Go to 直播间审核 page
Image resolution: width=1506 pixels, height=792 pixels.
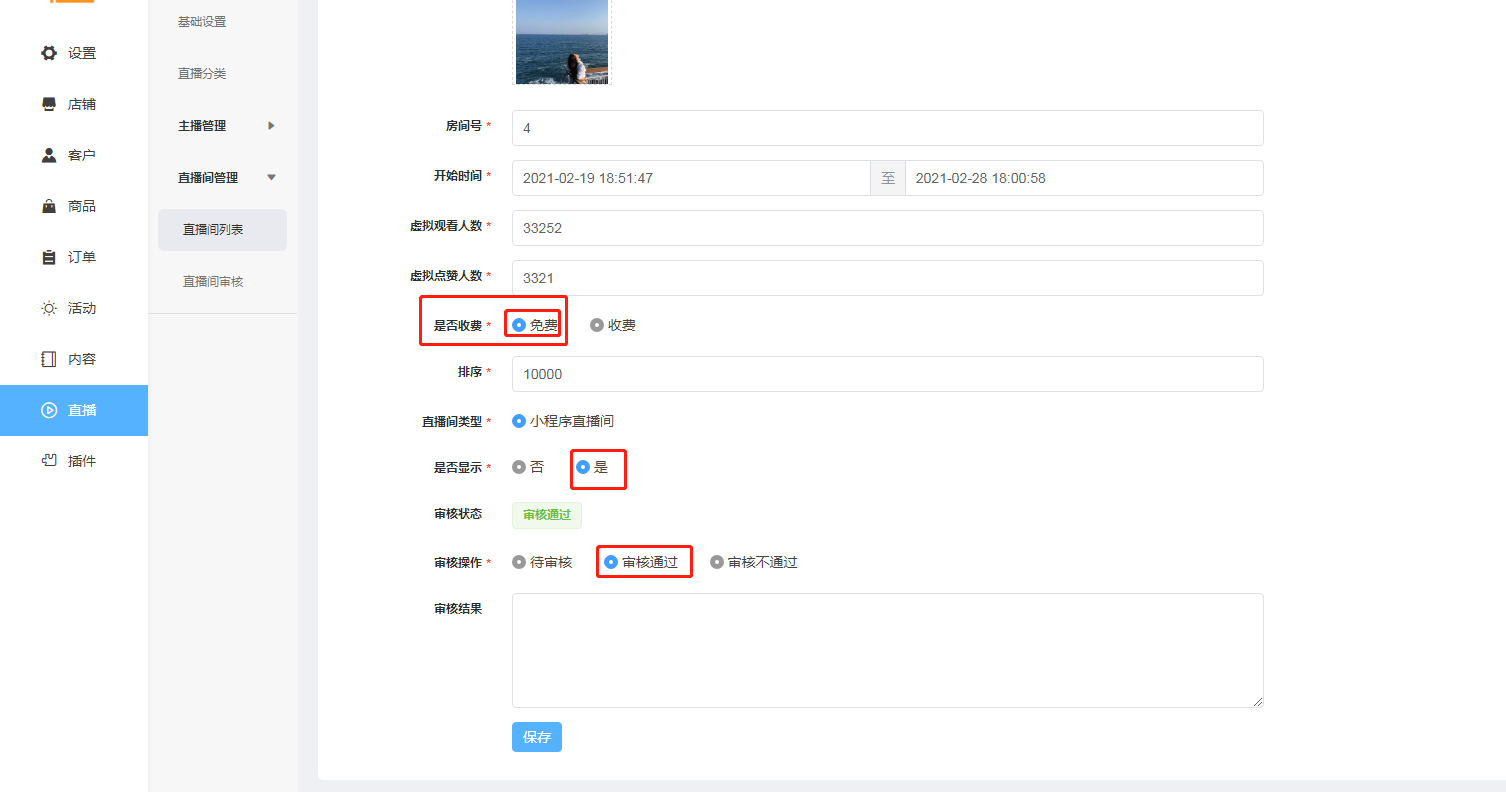212,282
